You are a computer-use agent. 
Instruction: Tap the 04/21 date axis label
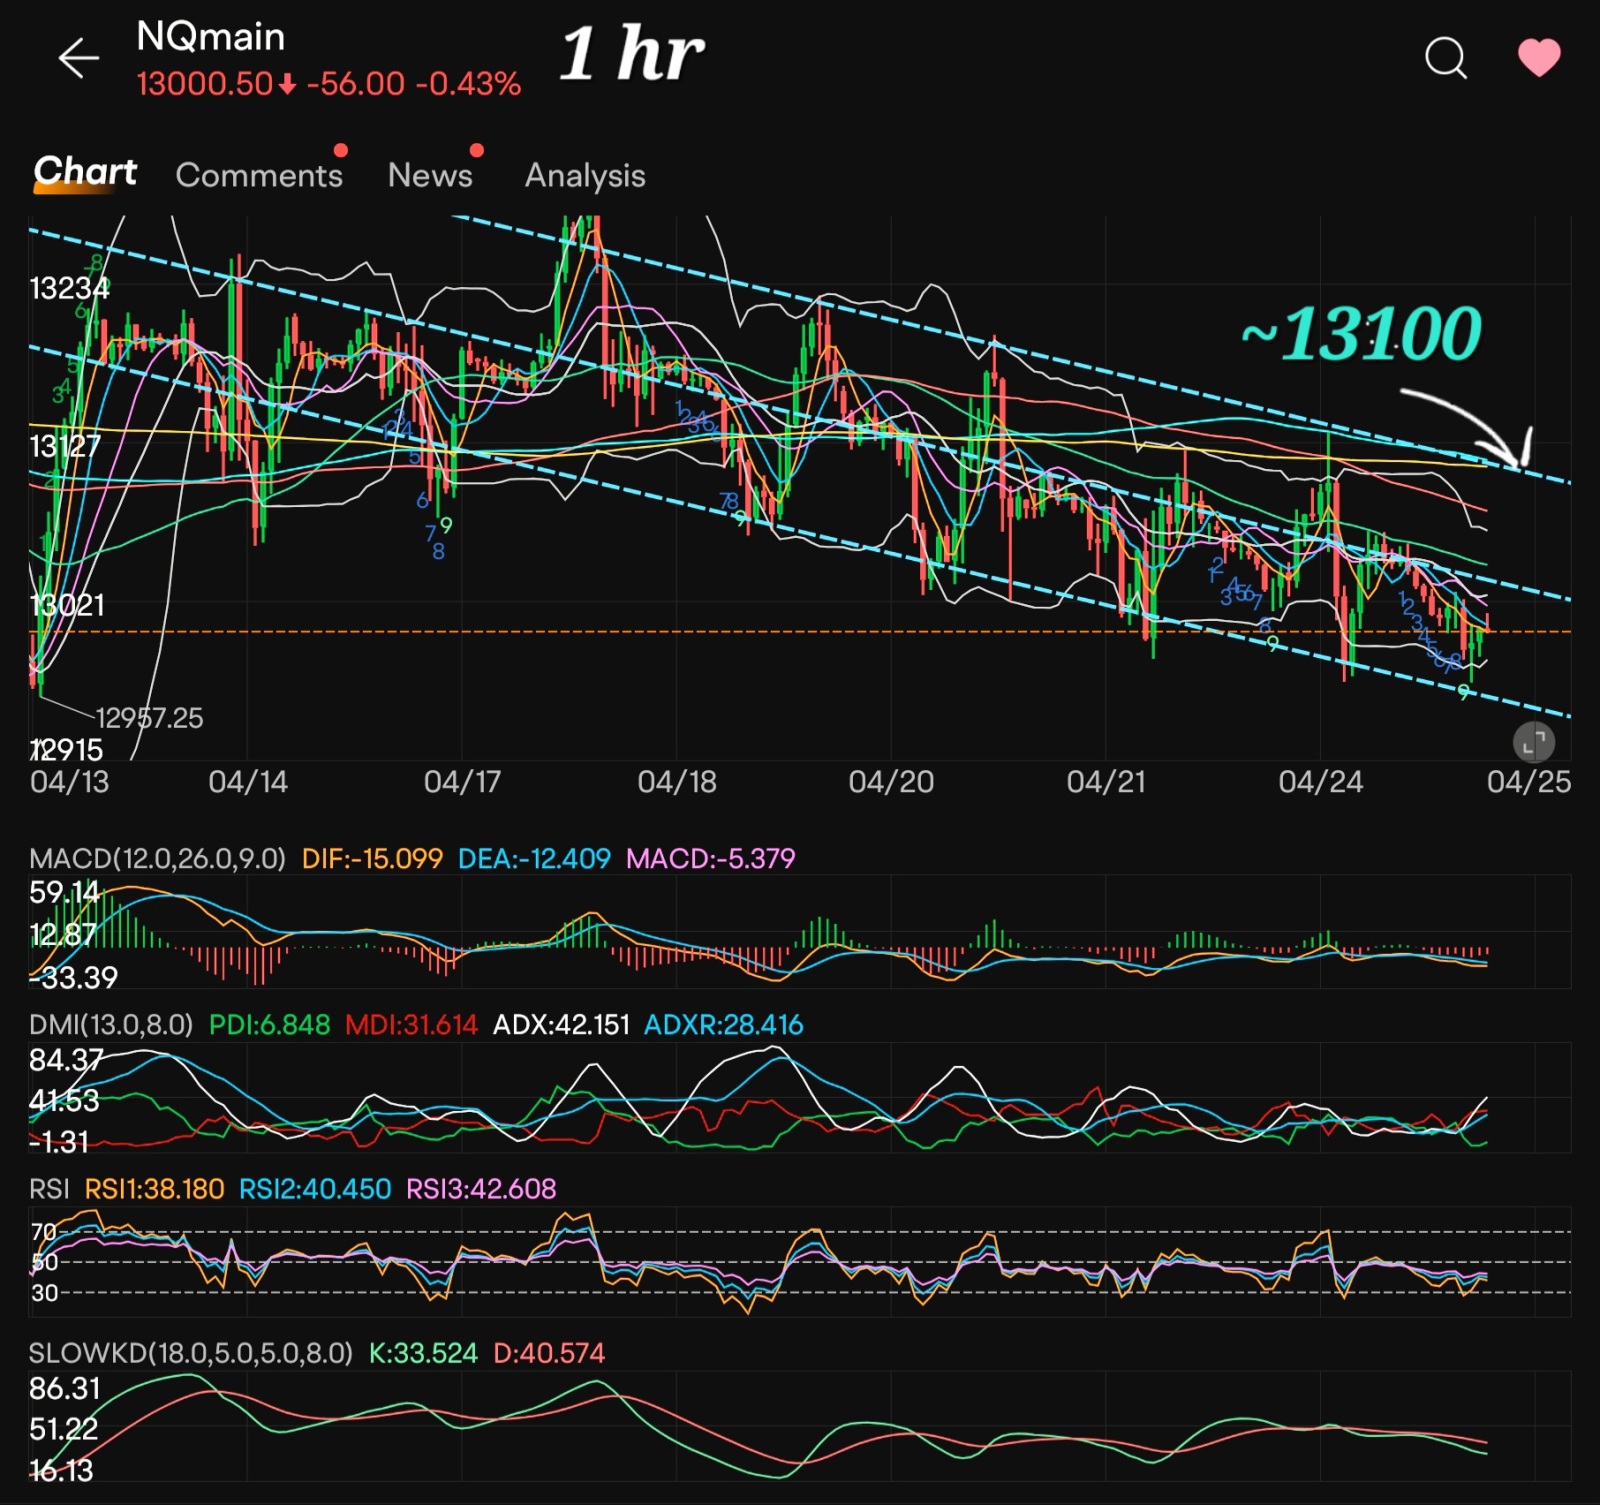1106,782
